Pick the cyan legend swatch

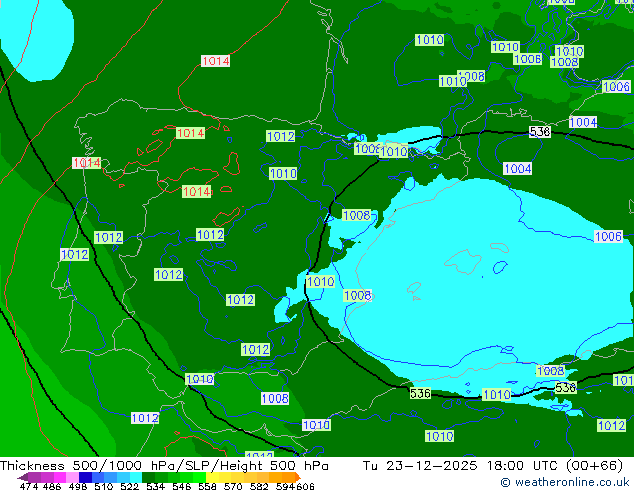(136, 477)
